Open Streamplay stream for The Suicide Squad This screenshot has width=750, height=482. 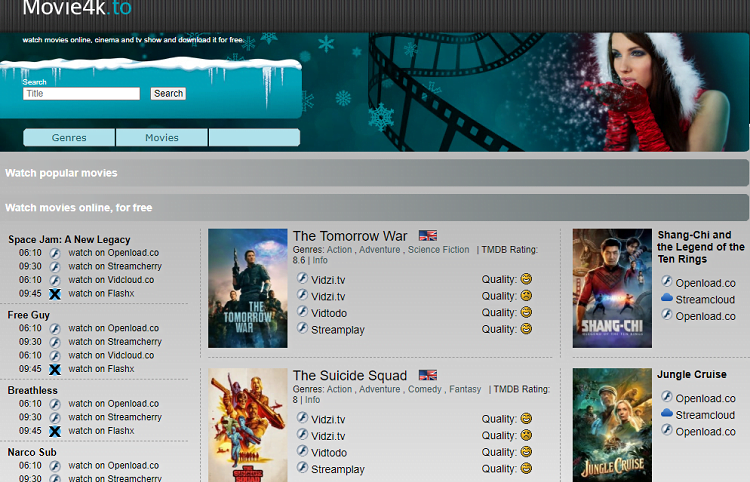tap(338, 470)
